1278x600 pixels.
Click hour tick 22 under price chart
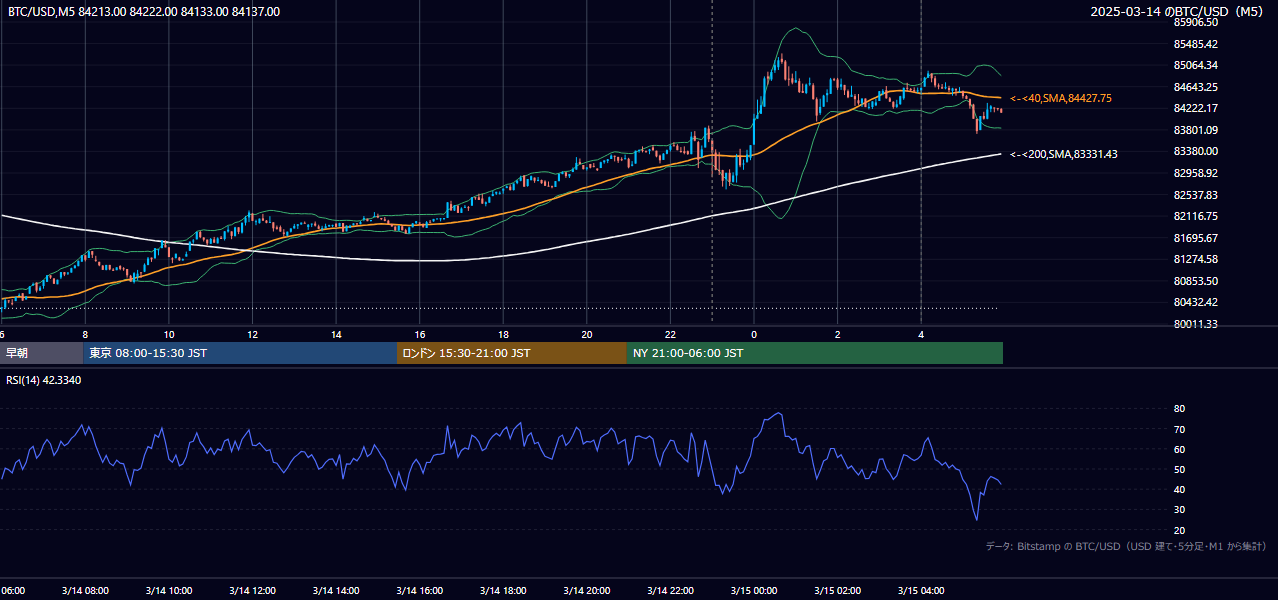coord(670,334)
